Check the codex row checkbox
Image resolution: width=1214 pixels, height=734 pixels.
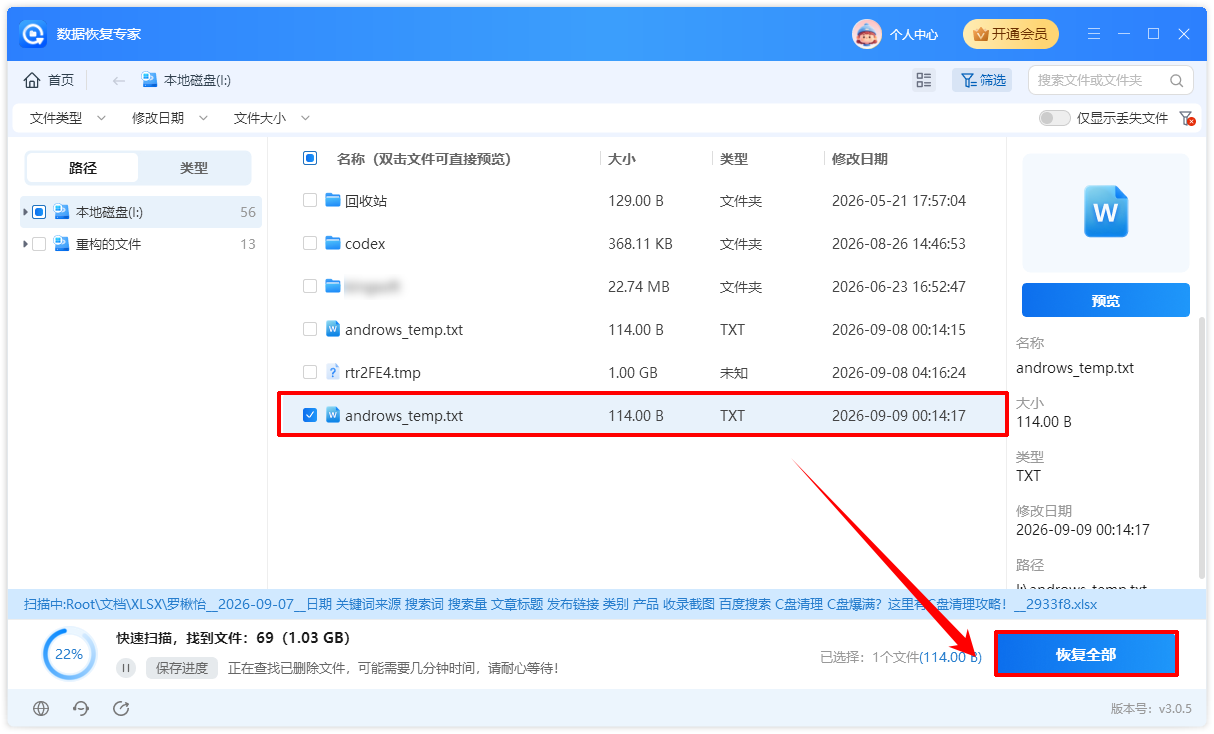pyautogui.click(x=310, y=244)
